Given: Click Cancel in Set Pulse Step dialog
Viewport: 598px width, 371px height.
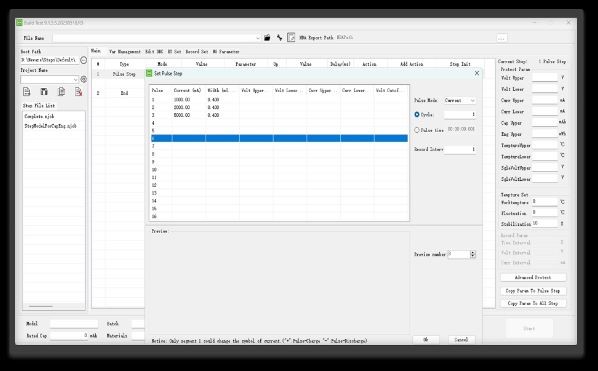Looking at the screenshot, I should (x=461, y=339).
